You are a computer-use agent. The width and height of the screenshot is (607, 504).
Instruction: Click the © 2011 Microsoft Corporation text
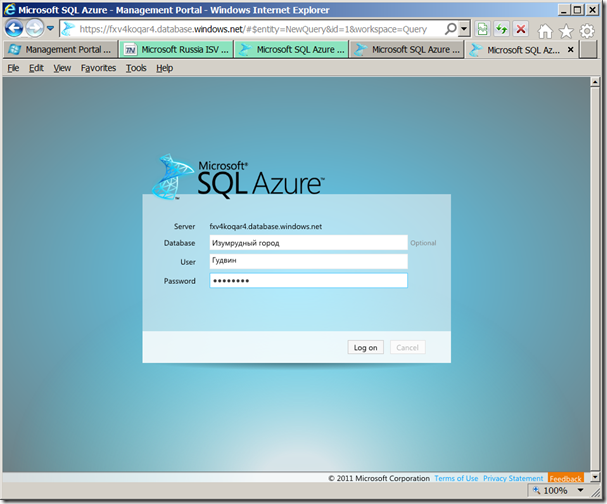click(x=379, y=478)
